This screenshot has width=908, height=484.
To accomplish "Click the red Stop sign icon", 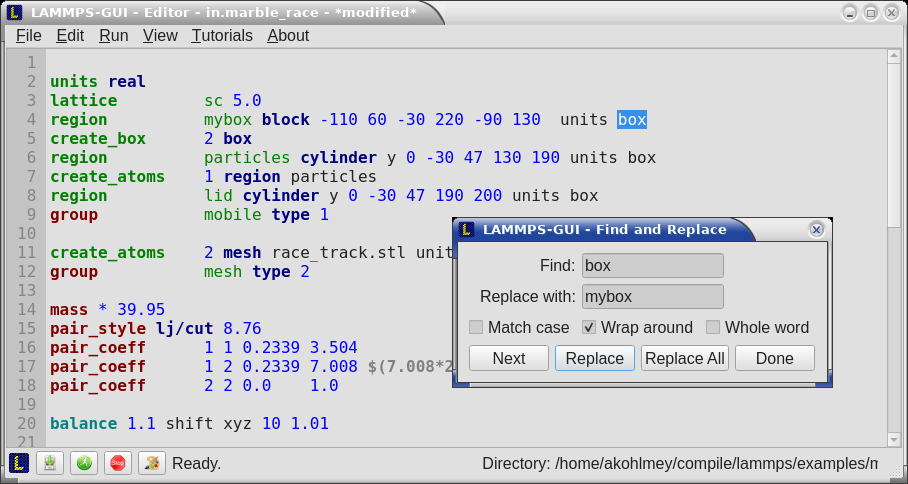I will (x=118, y=463).
